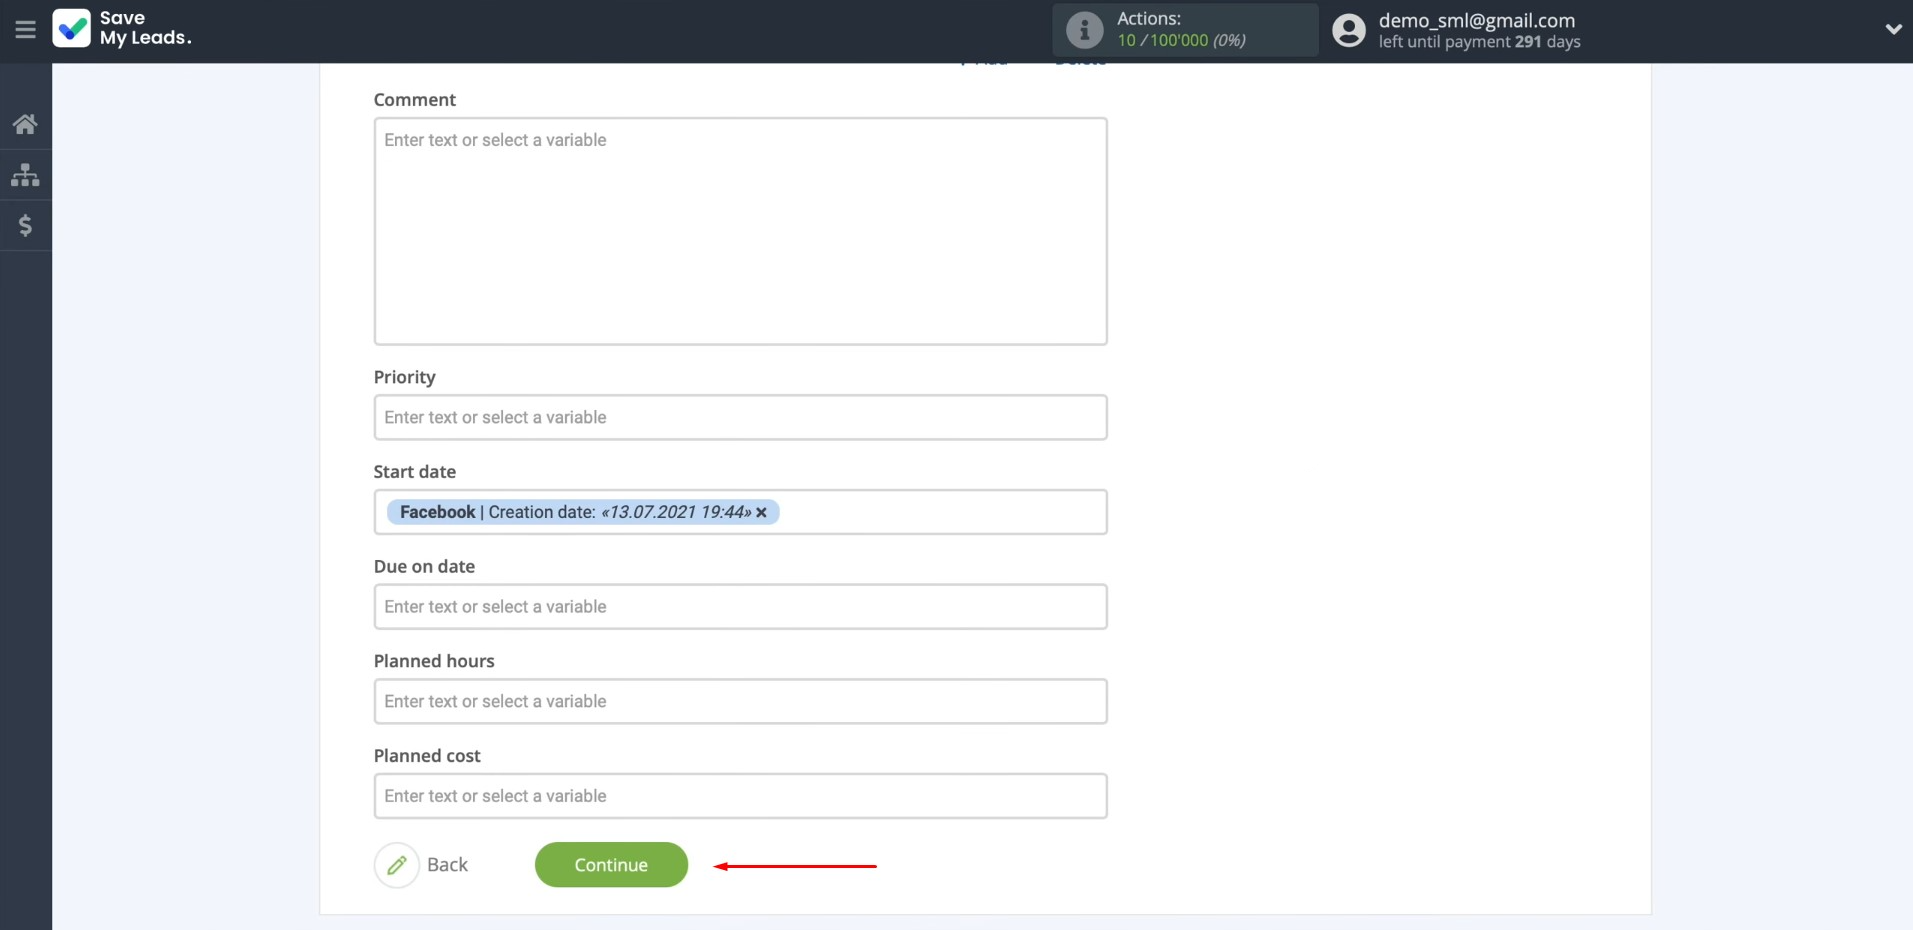Click the Comment field label
The height and width of the screenshot is (930, 1913).
coord(414,100)
